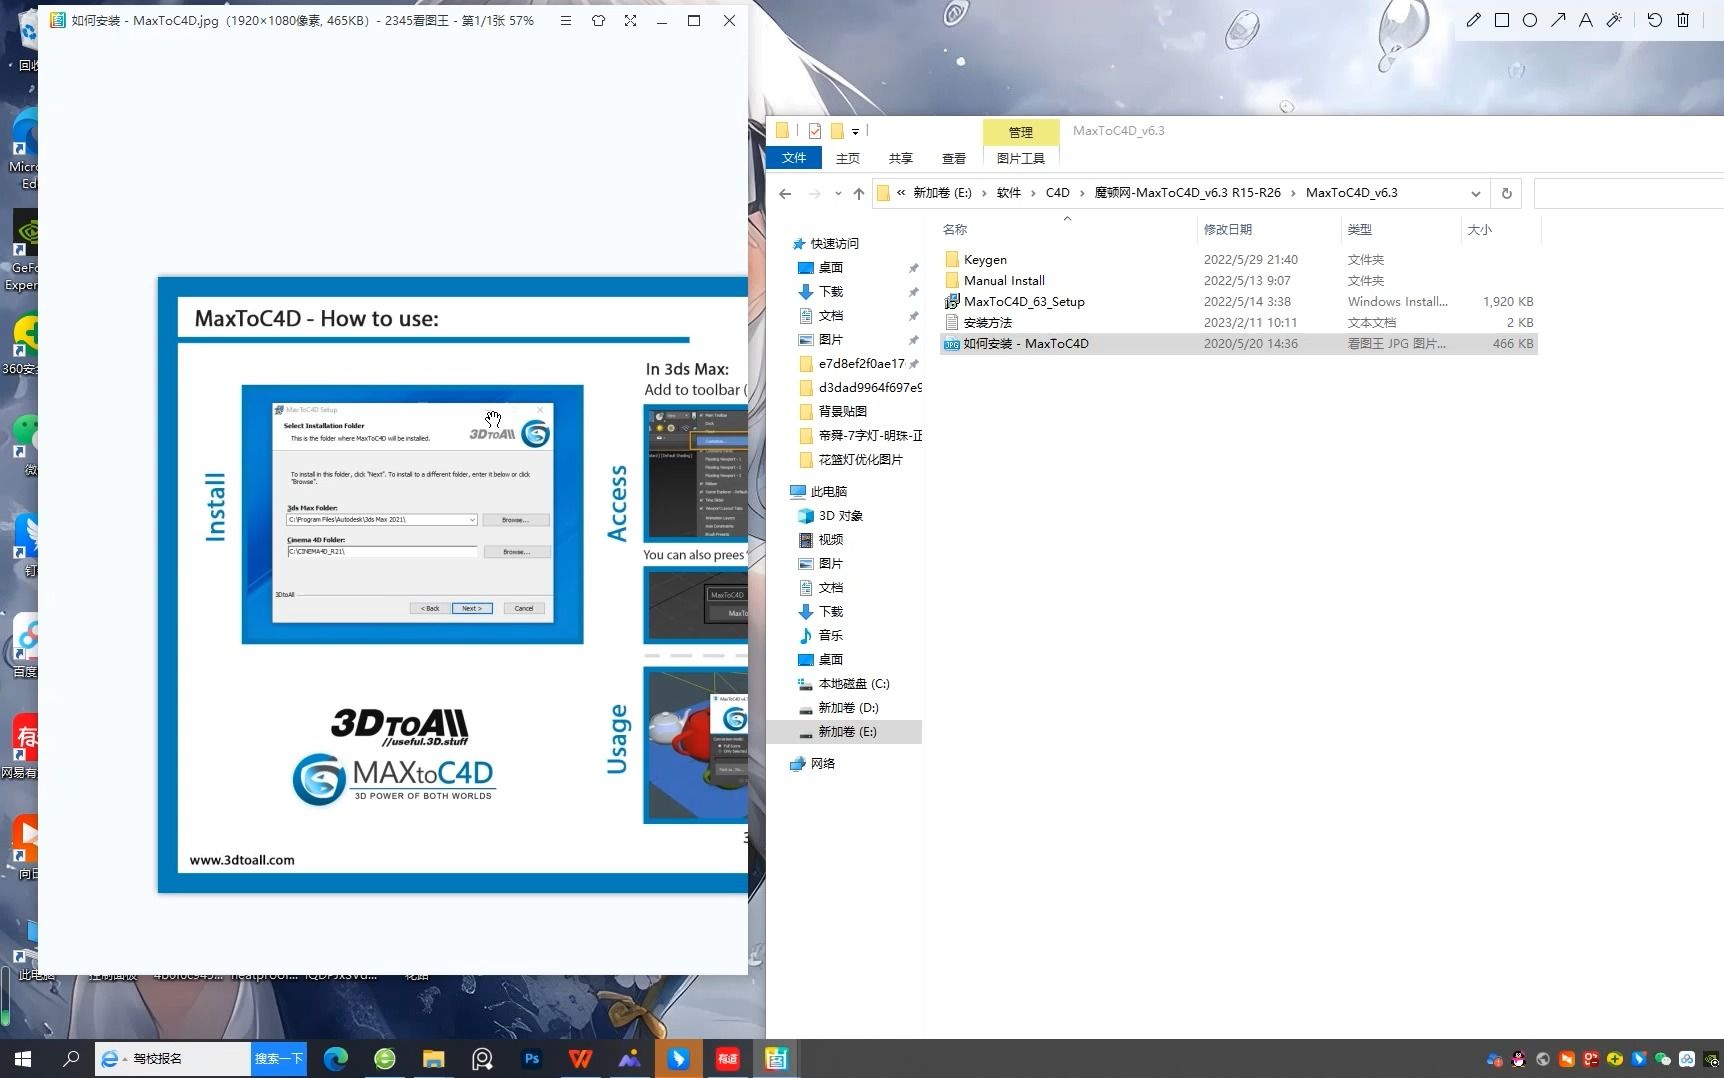Screen dimensions: 1724x1078
Task: Select the Keygen folder
Action: click(985, 260)
